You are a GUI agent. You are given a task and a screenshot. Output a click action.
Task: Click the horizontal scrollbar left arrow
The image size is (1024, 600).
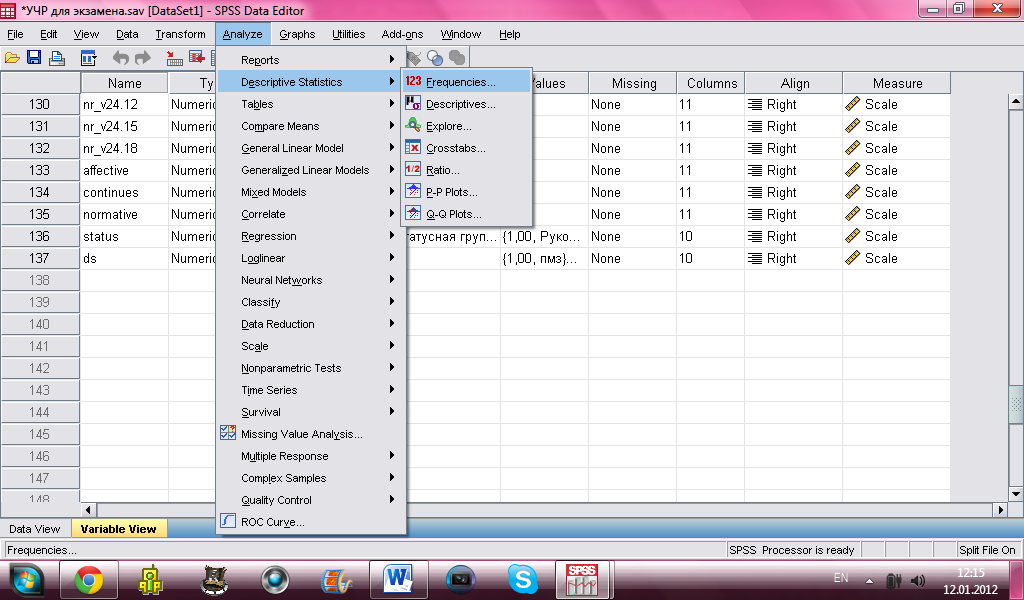click(89, 509)
